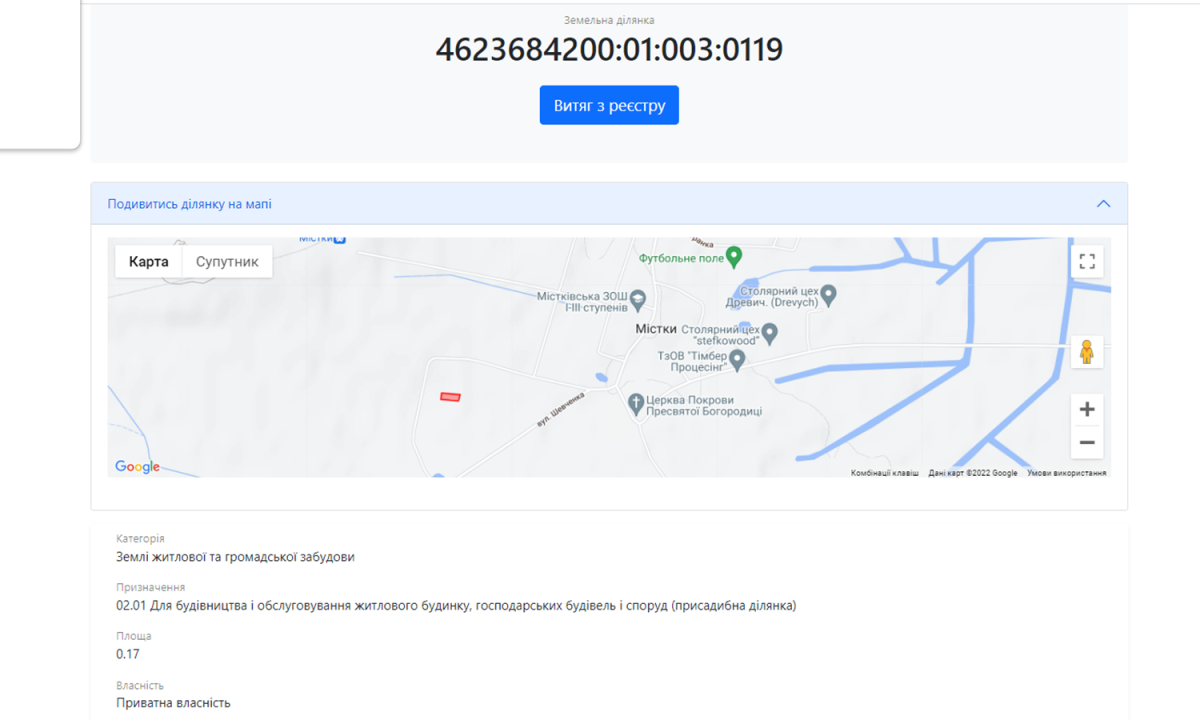Image resolution: width=1200 pixels, height=720 pixels.
Task: Click Комбінації клавіш keyboard shortcuts button
Action: tap(884, 473)
